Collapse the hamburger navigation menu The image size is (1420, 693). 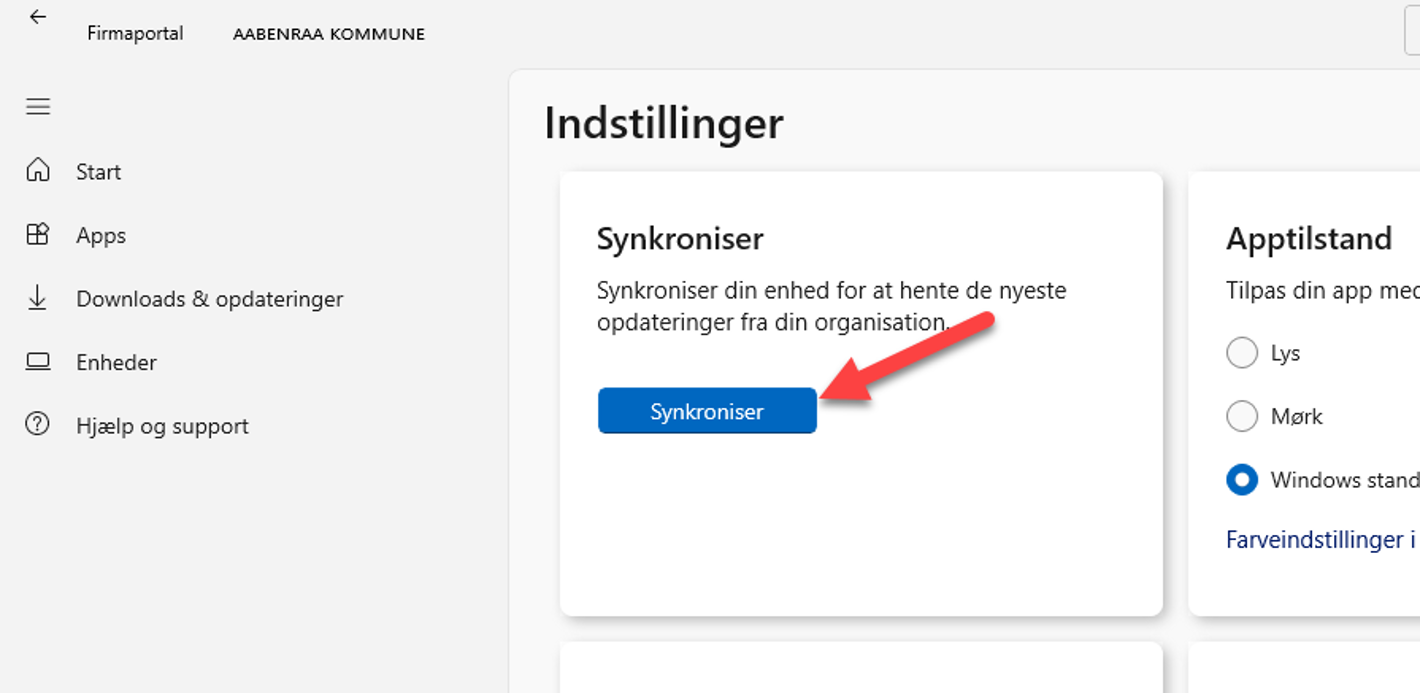point(38,107)
